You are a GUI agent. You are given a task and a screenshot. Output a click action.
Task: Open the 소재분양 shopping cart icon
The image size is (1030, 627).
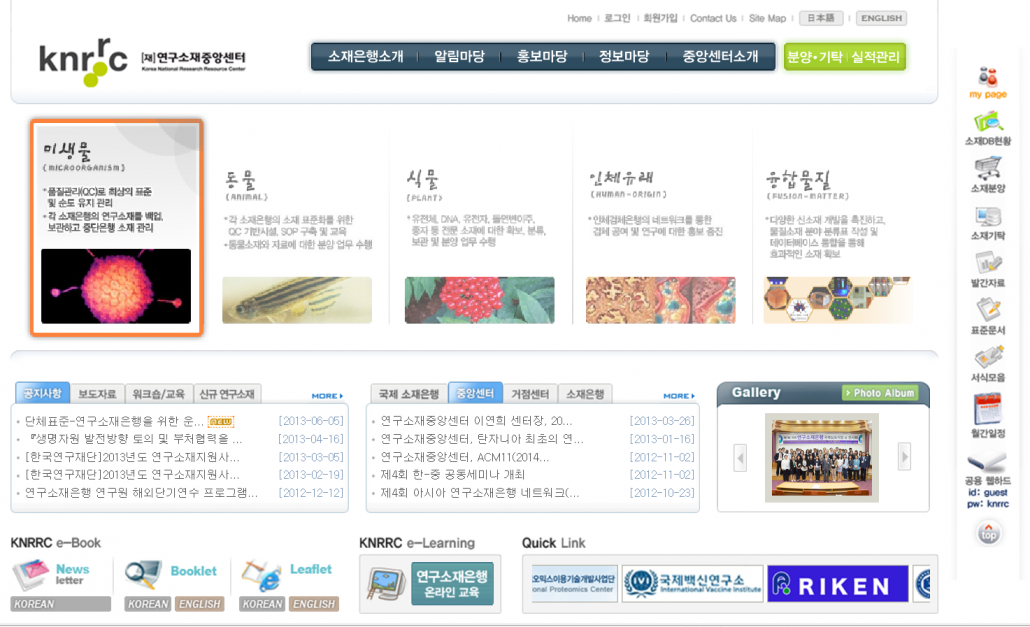tap(988, 171)
